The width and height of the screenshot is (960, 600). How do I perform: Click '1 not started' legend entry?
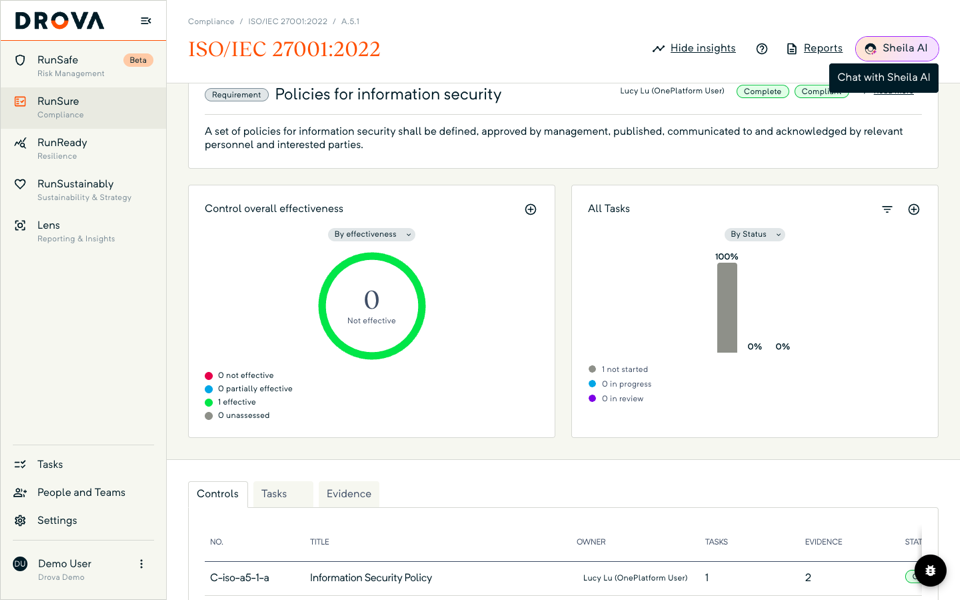(618, 369)
